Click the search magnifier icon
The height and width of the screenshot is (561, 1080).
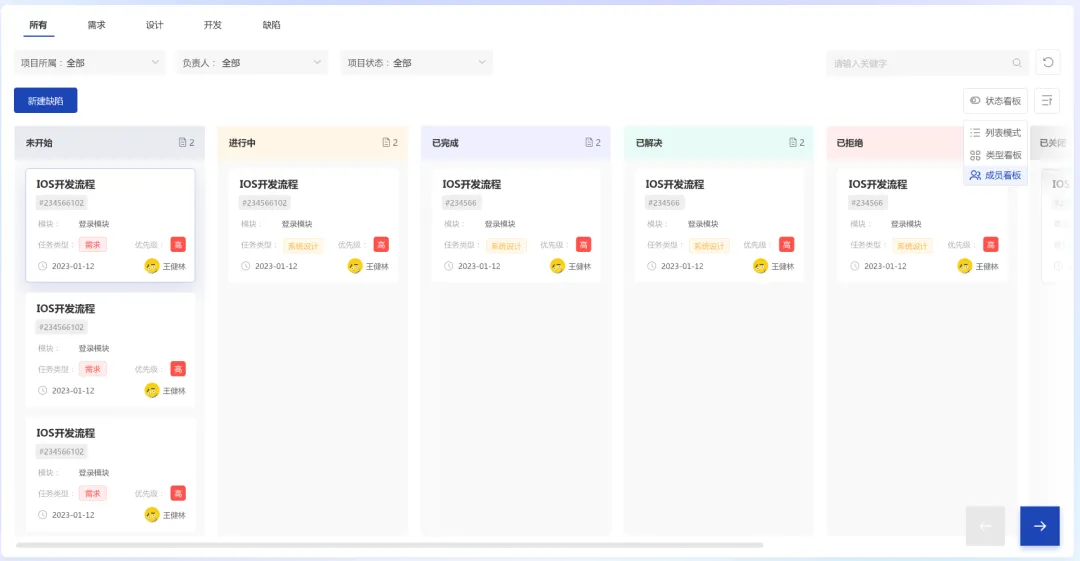(x=1017, y=63)
